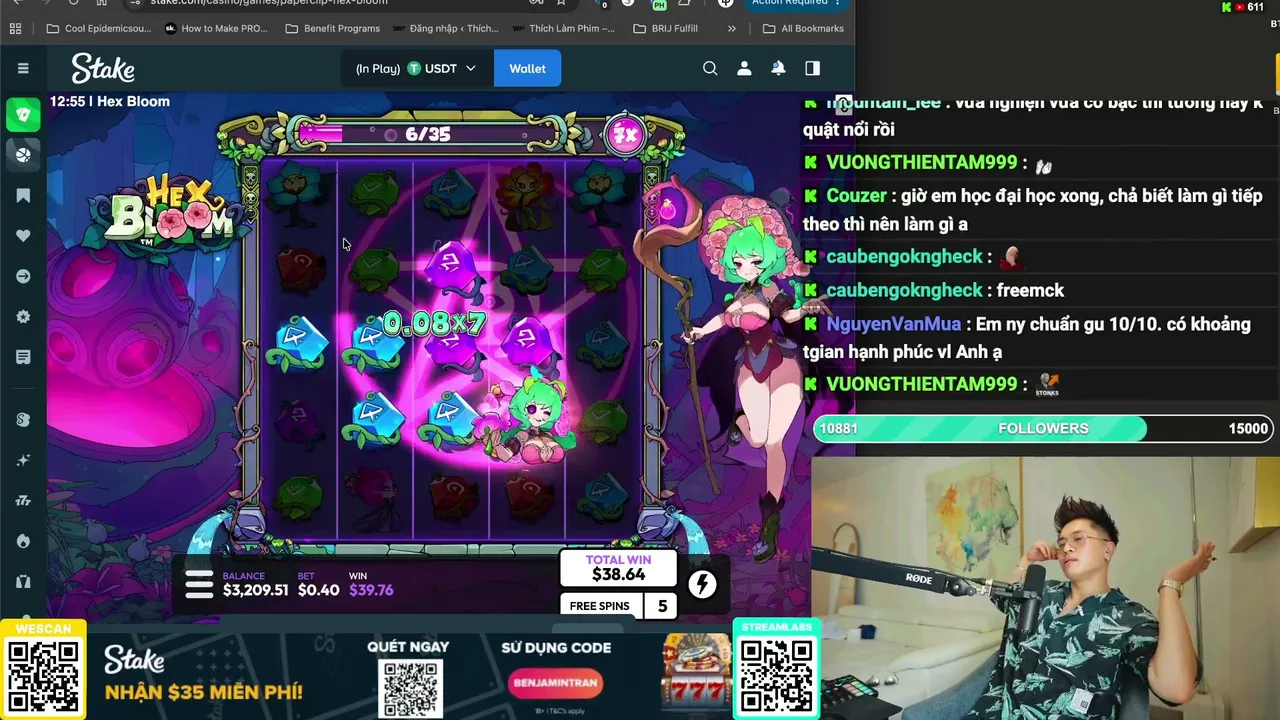Screen dimensions: 1280x720
Task: Open the sparkles sidebar icon
Action: pos(23,460)
